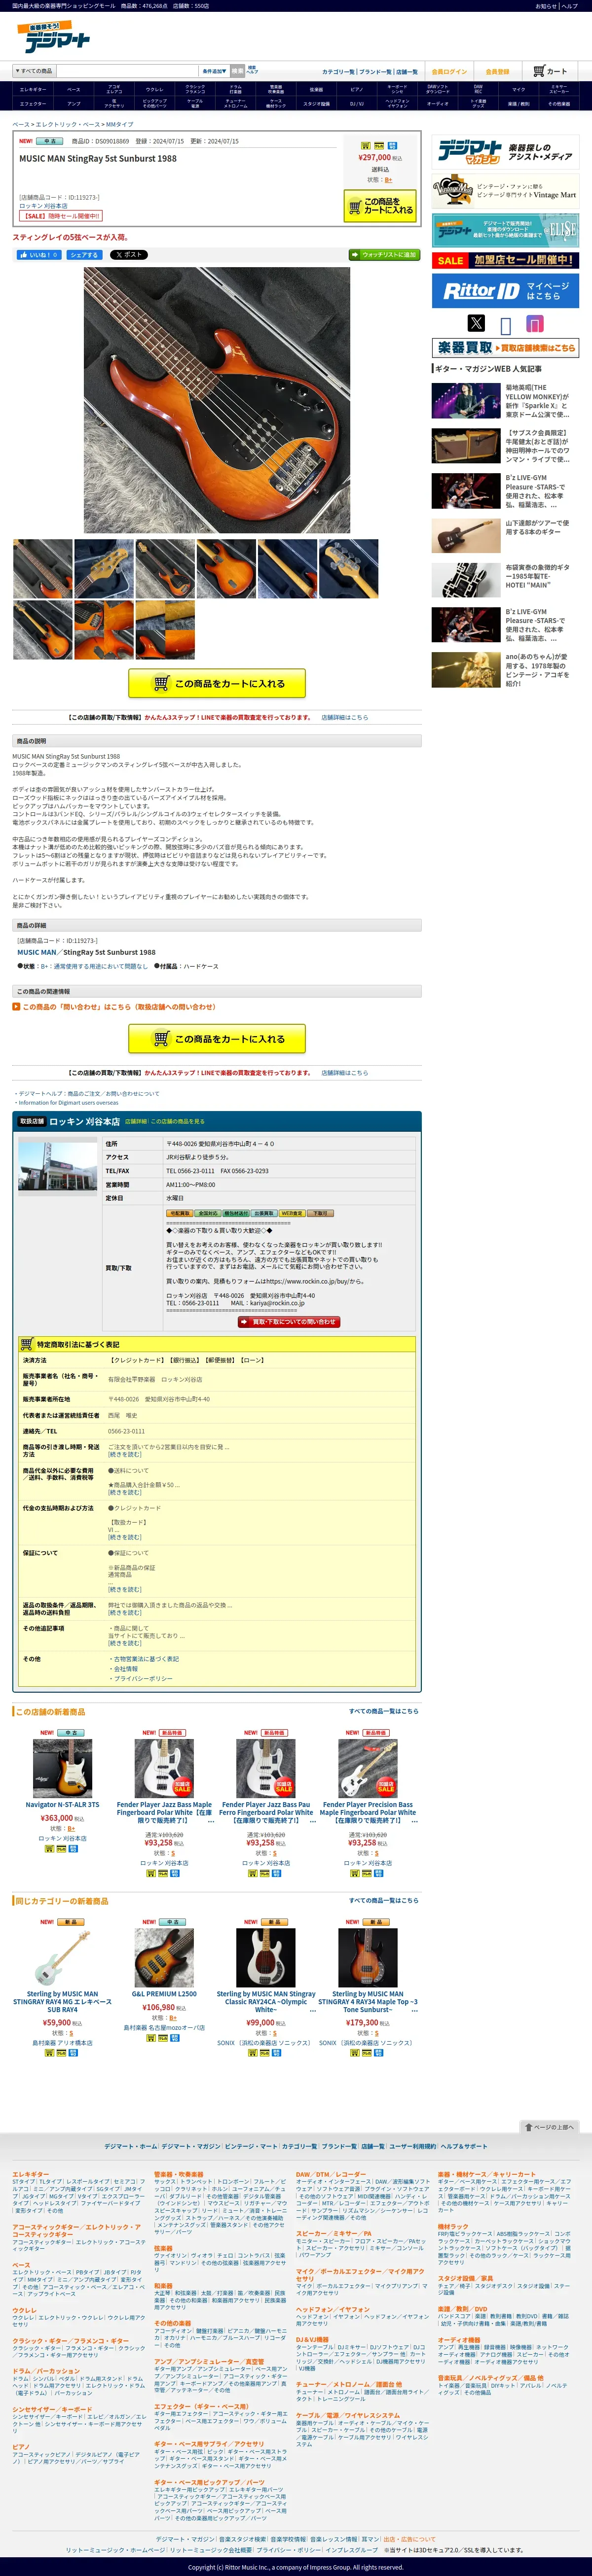Click the 宅配買取 badge in shop info
The image size is (592, 2576).
pos(179,1213)
